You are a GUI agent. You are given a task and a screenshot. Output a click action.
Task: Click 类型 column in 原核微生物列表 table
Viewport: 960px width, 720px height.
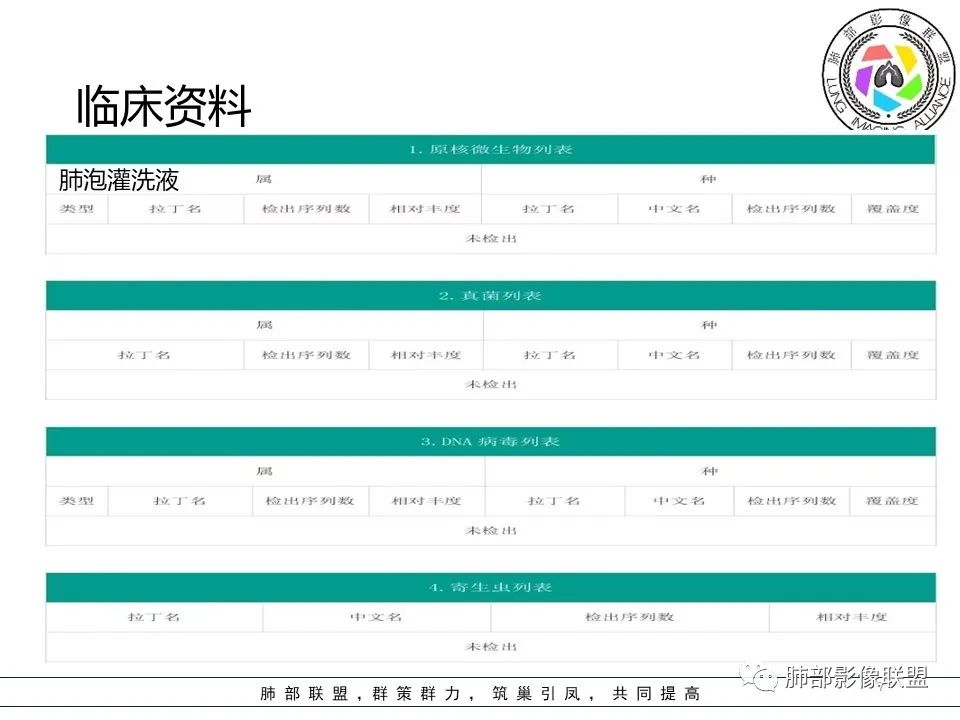coord(77,209)
